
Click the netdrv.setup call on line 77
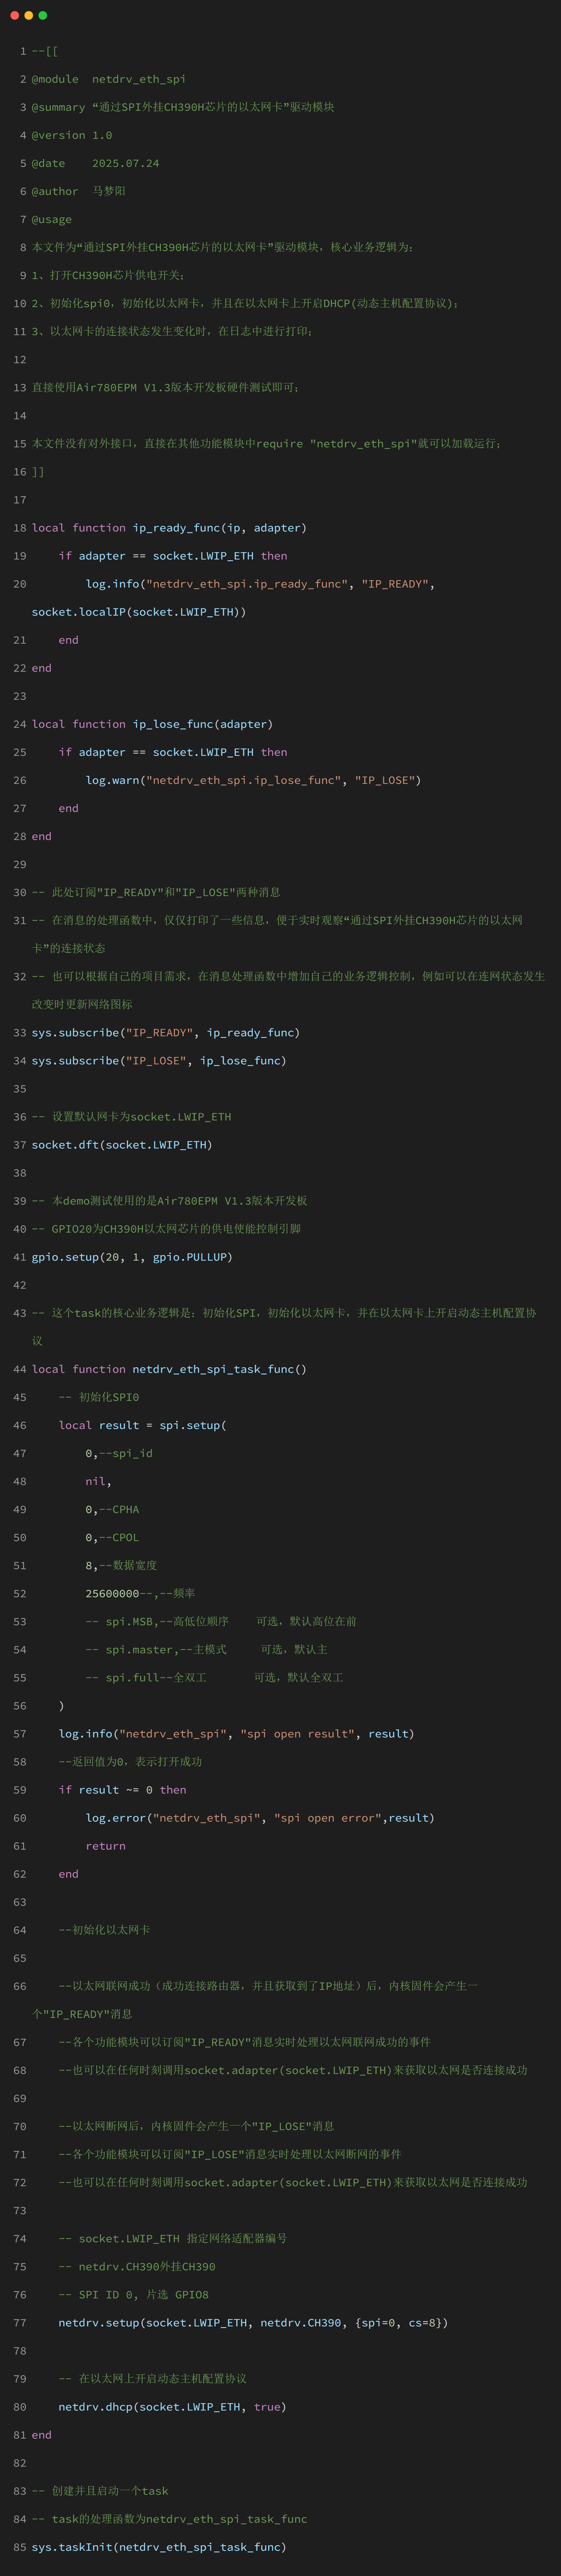tap(98, 2322)
